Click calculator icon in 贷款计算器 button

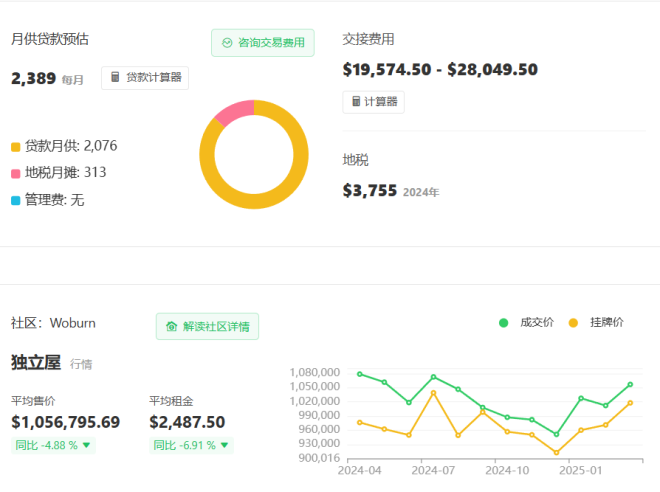pos(115,77)
